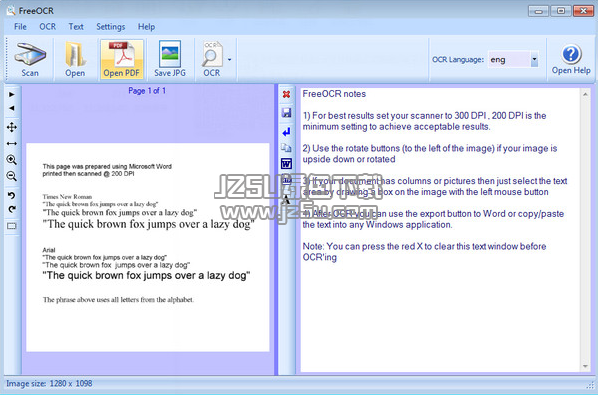Viewport: 598px width, 395px height.
Task: Go to next page with right arrow
Action: [x=12, y=94]
